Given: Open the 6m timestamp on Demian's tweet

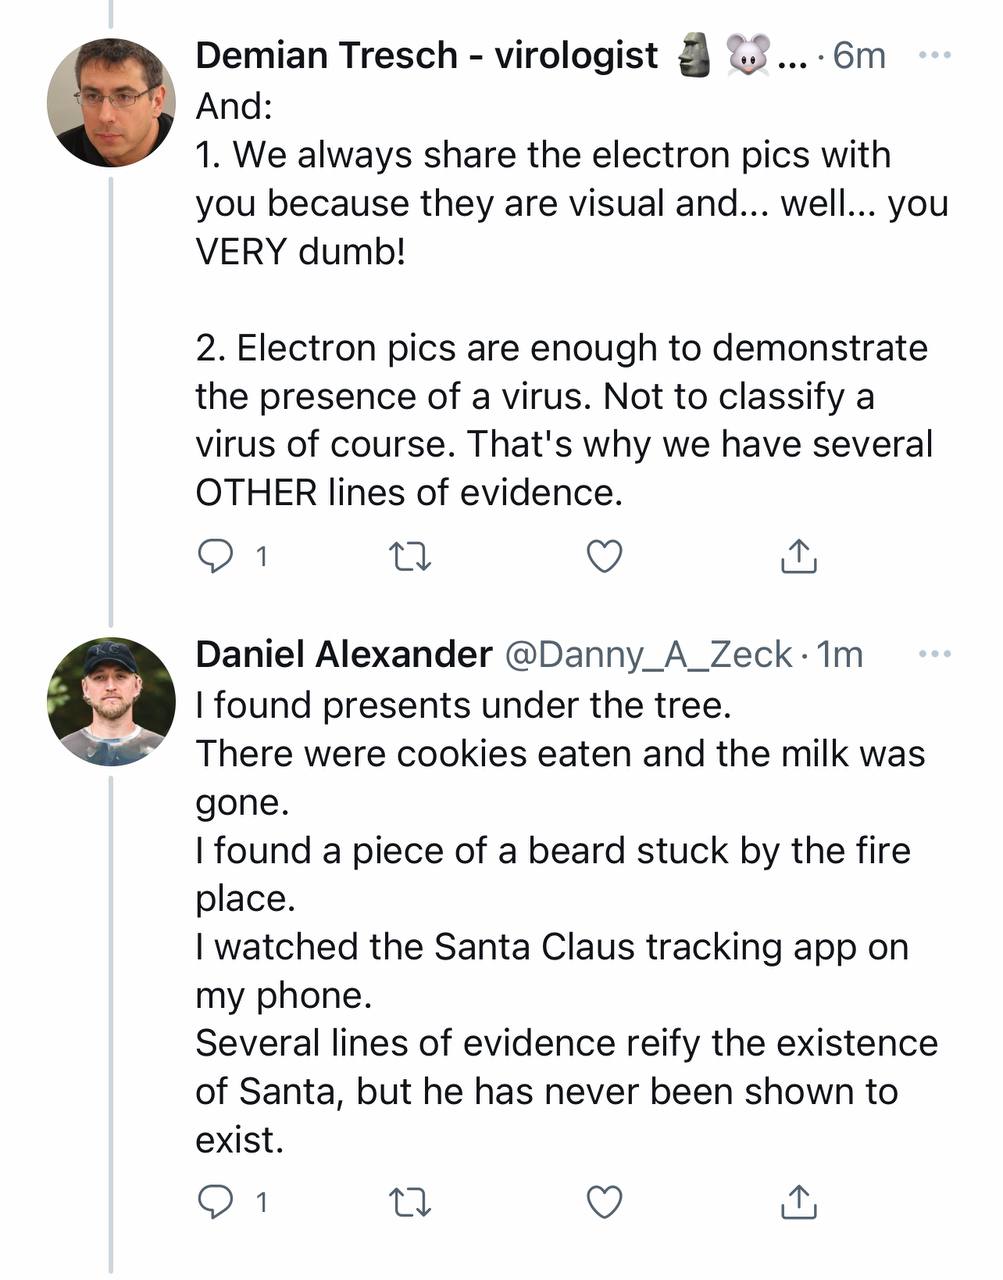Looking at the screenshot, I should pos(862,55).
